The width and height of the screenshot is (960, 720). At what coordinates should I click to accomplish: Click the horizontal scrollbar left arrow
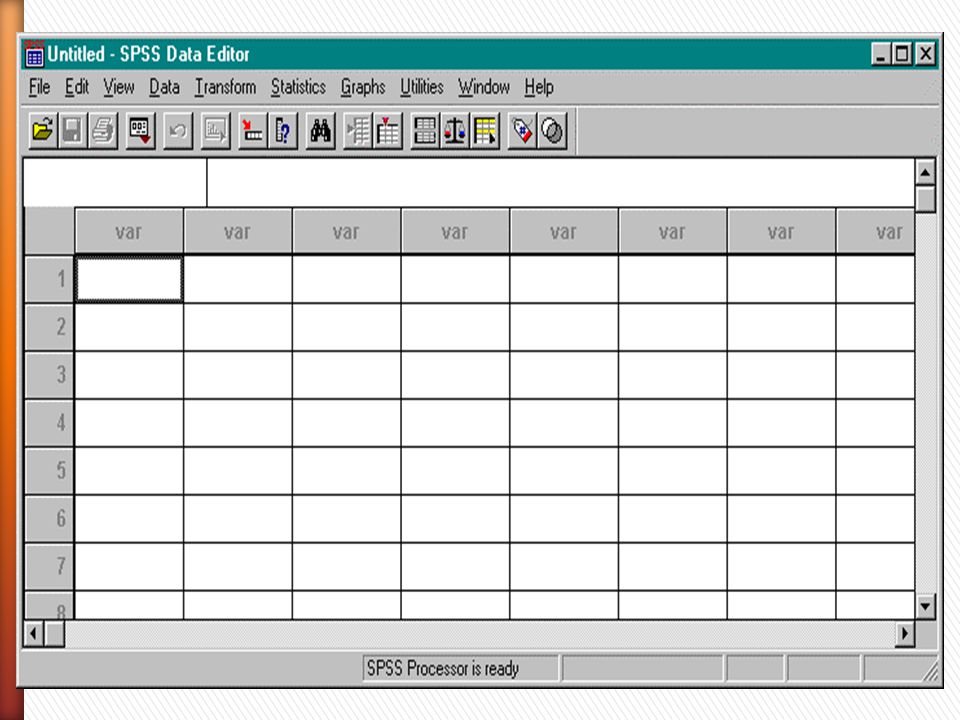coord(34,634)
